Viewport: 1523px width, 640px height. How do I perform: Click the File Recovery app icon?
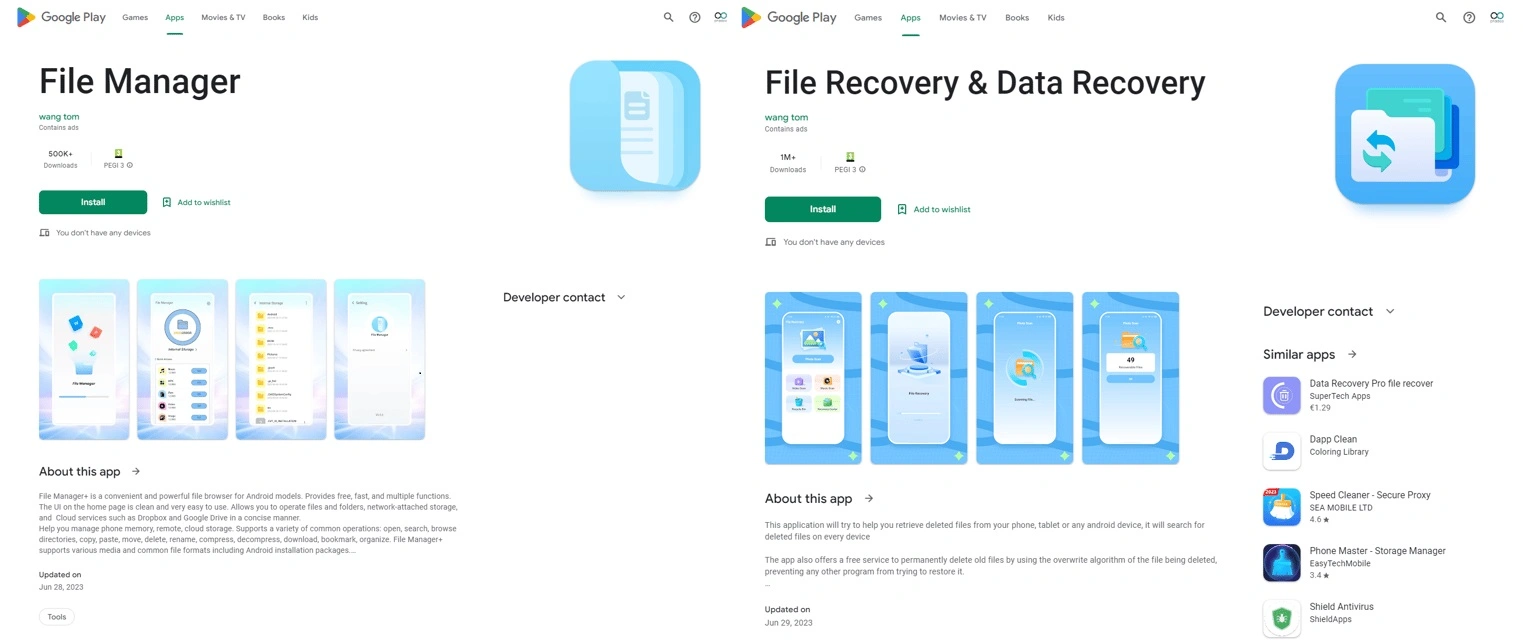click(1405, 134)
